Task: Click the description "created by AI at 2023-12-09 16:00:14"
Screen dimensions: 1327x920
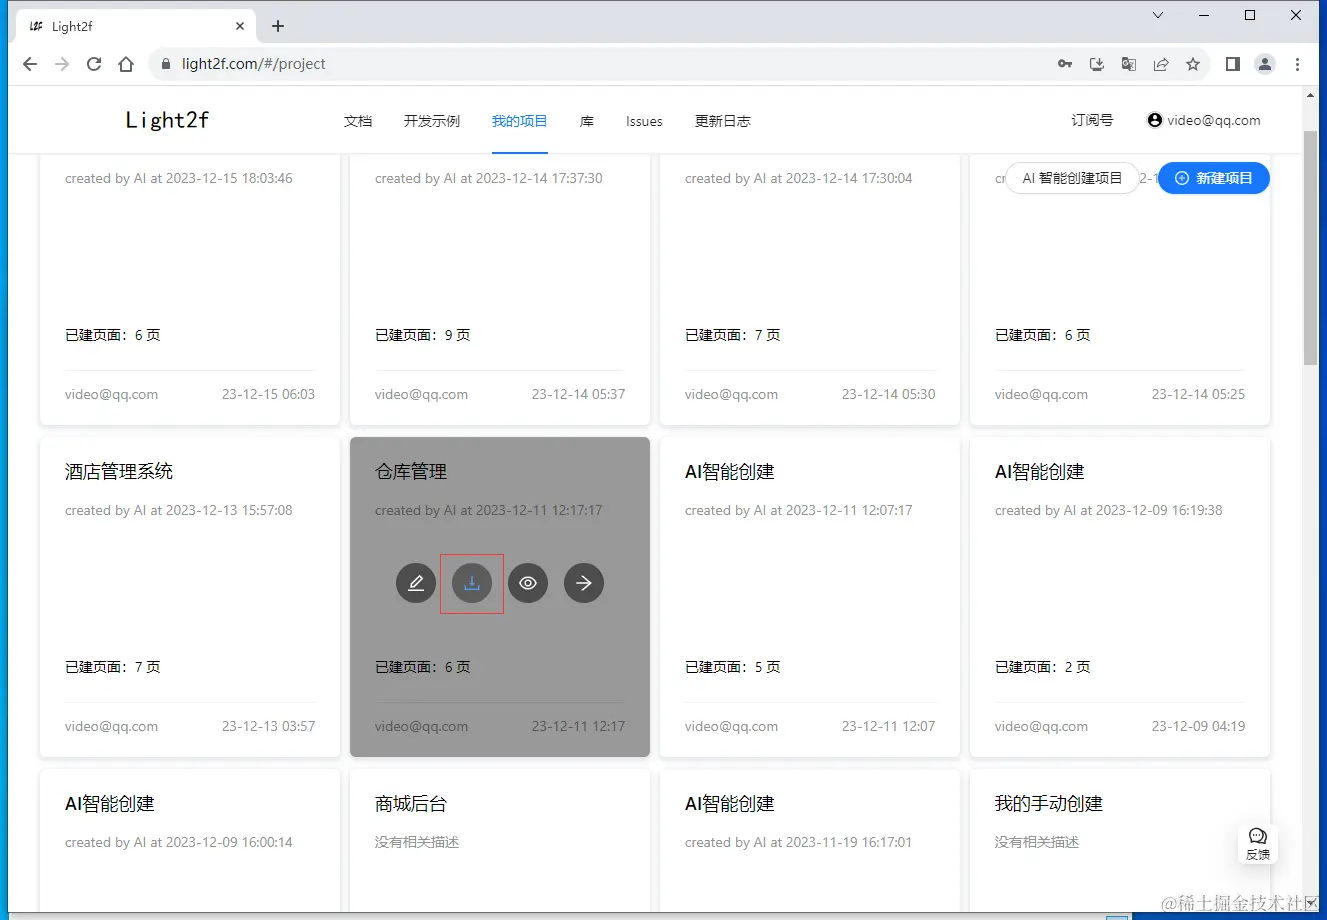Action: (179, 842)
